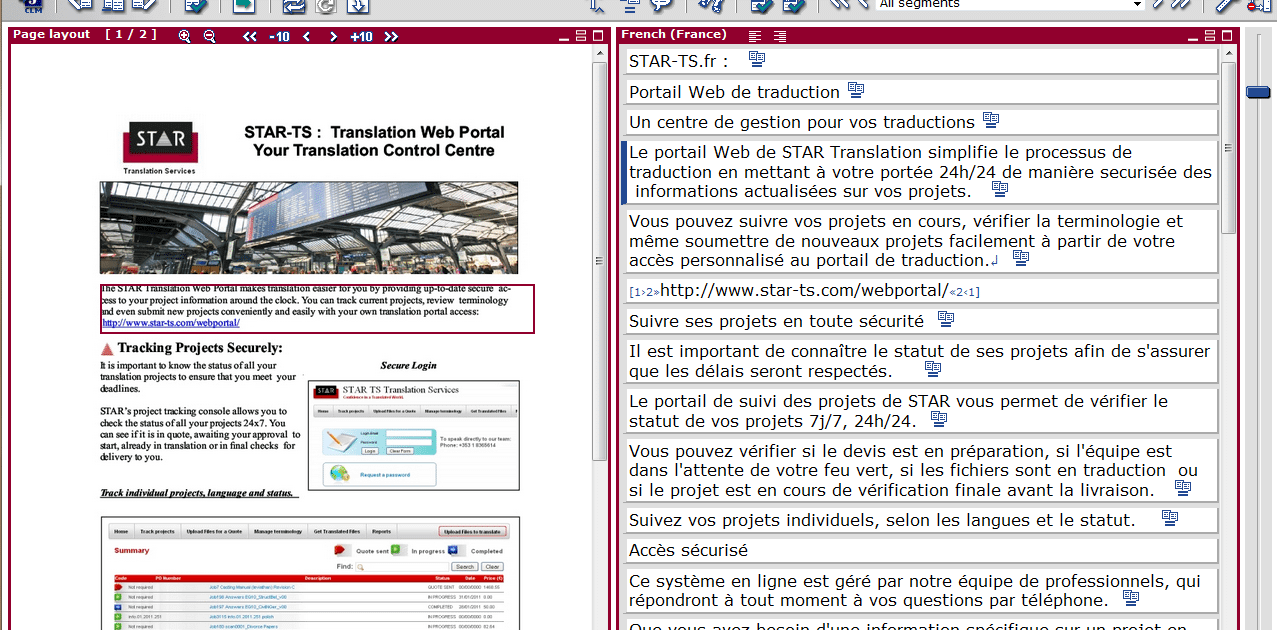Click the STAR Translation Services logo in preview
This screenshot has width=1277, height=630.
click(x=159, y=147)
